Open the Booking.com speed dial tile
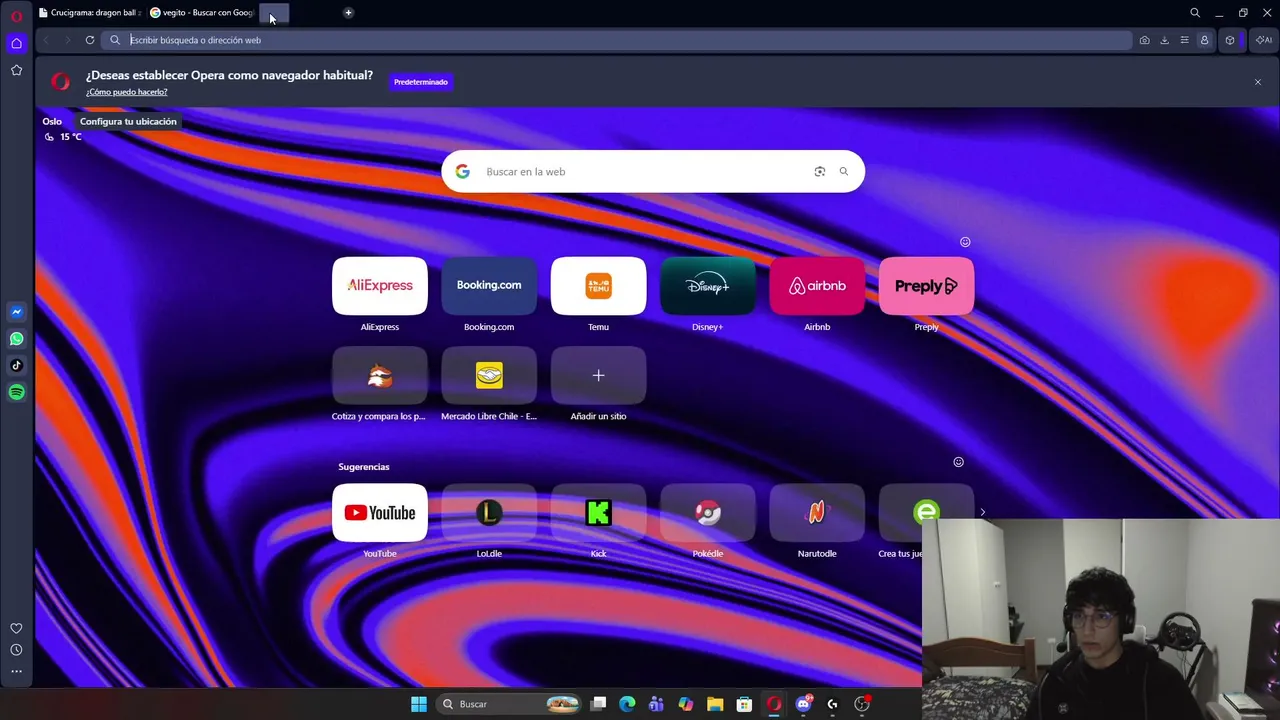The image size is (1280, 720). click(x=489, y=286)
